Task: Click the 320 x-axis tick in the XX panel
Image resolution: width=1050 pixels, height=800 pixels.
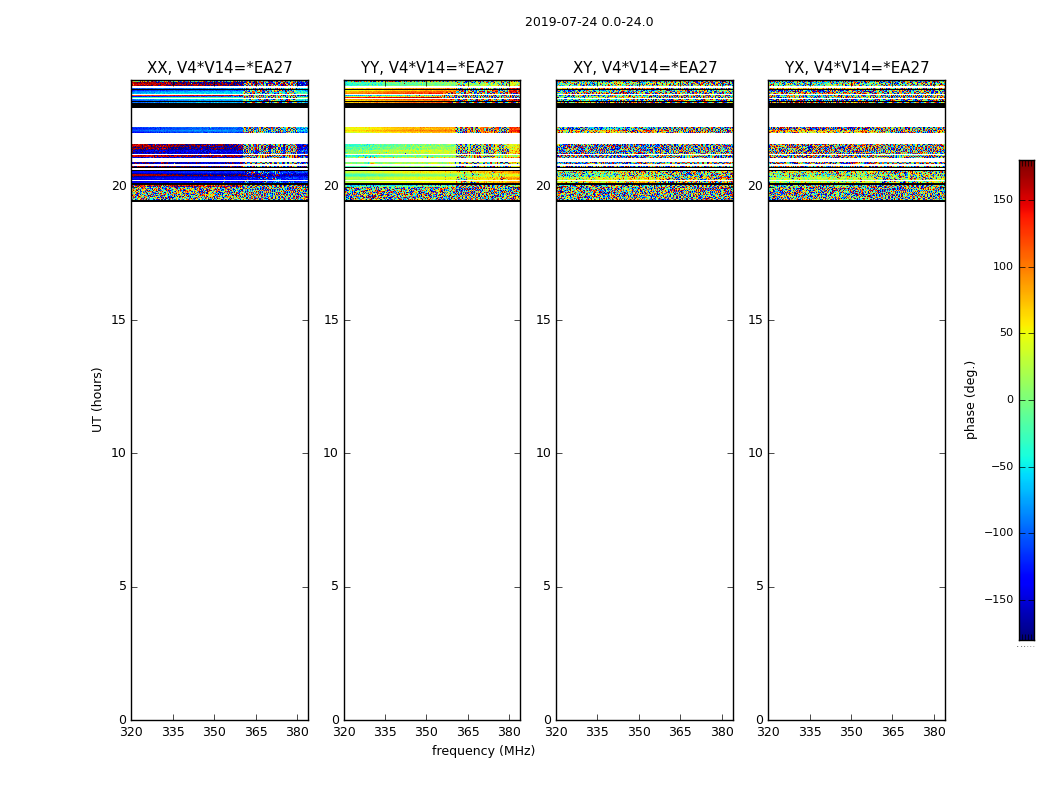Action: [131, 732]
